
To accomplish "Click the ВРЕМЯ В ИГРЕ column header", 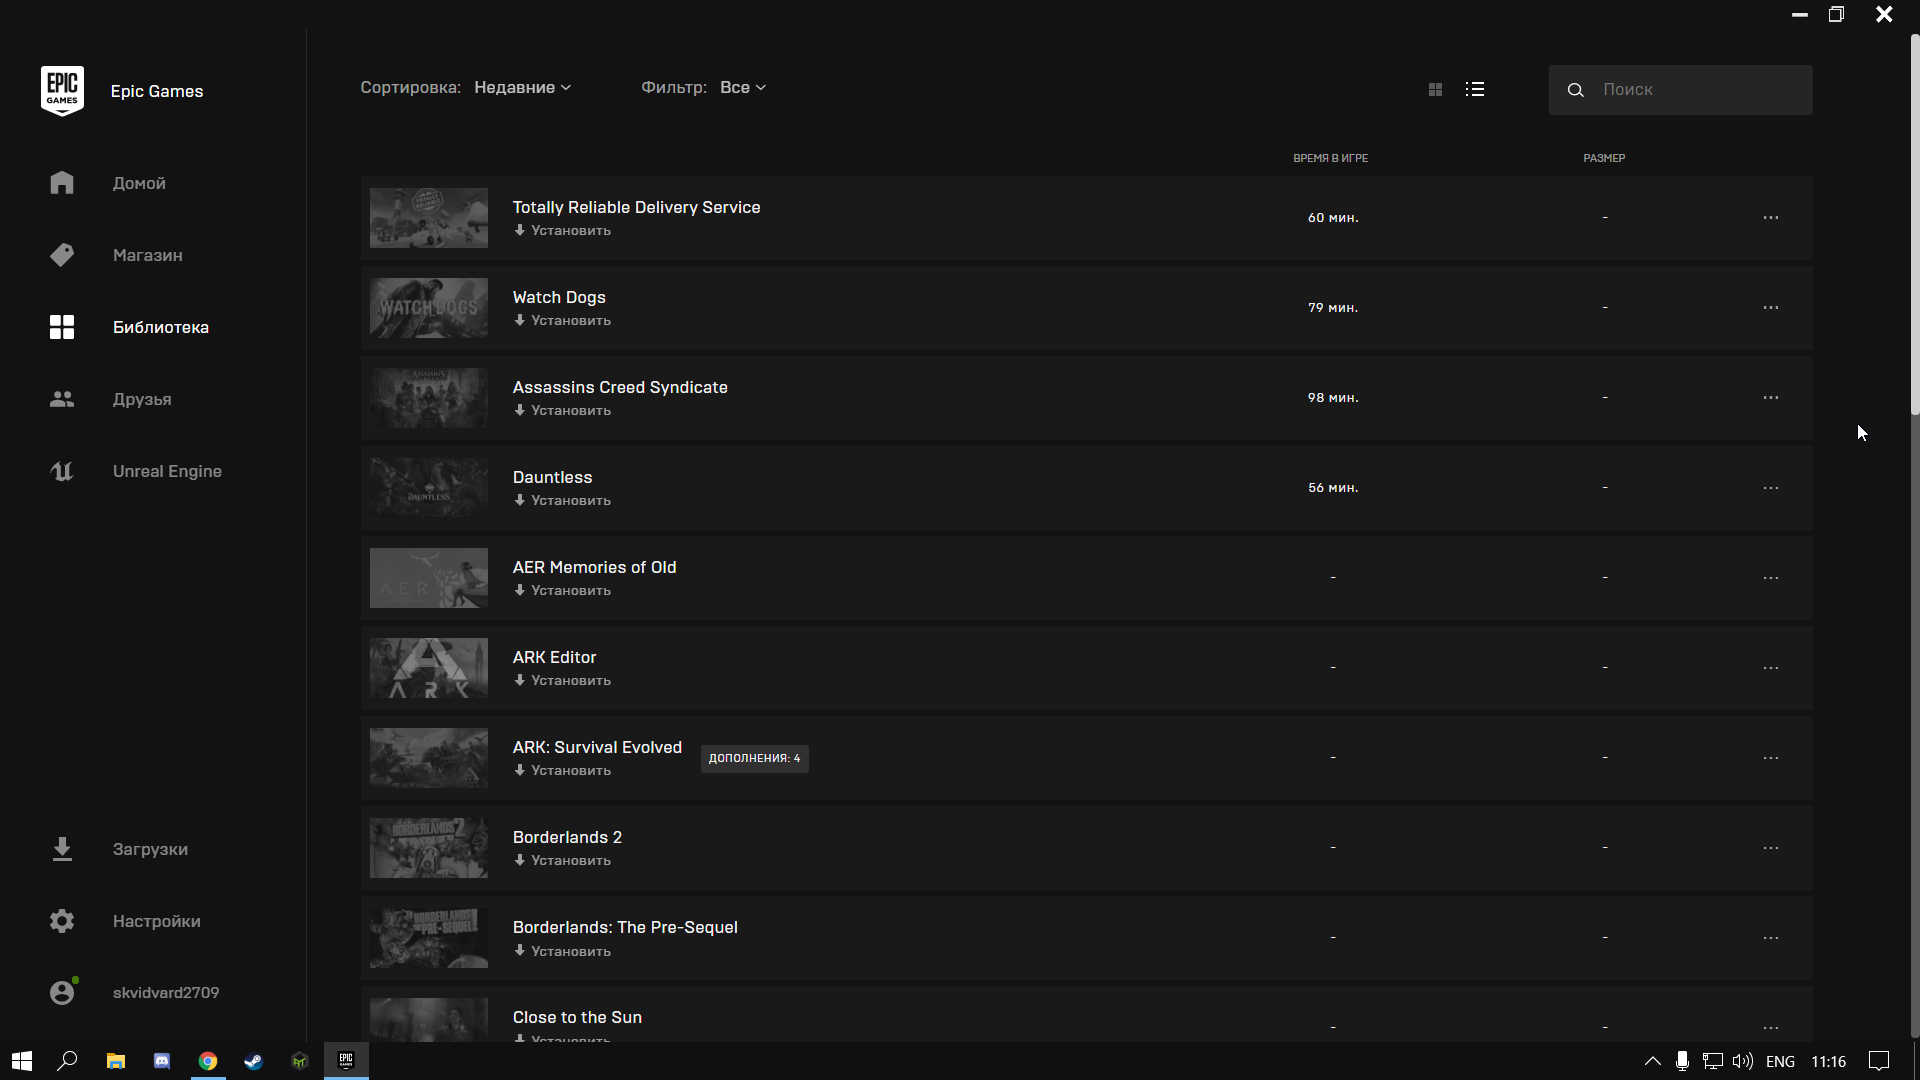I will point(1331,158).
